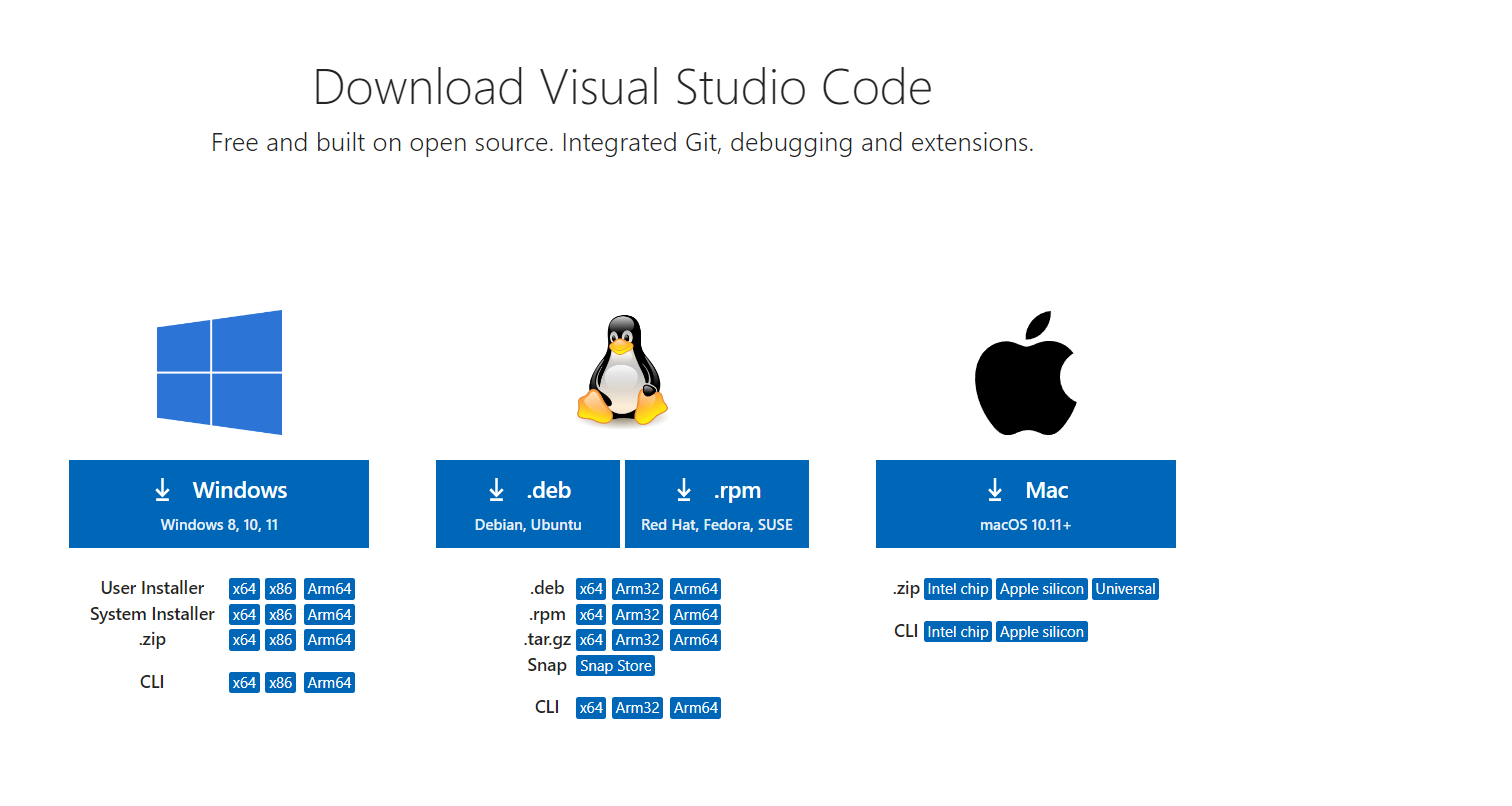Select x86 for Windows System Installer
Image resolution: width=1512 pixels, height=806 pixels.
[x=281, y=615]
